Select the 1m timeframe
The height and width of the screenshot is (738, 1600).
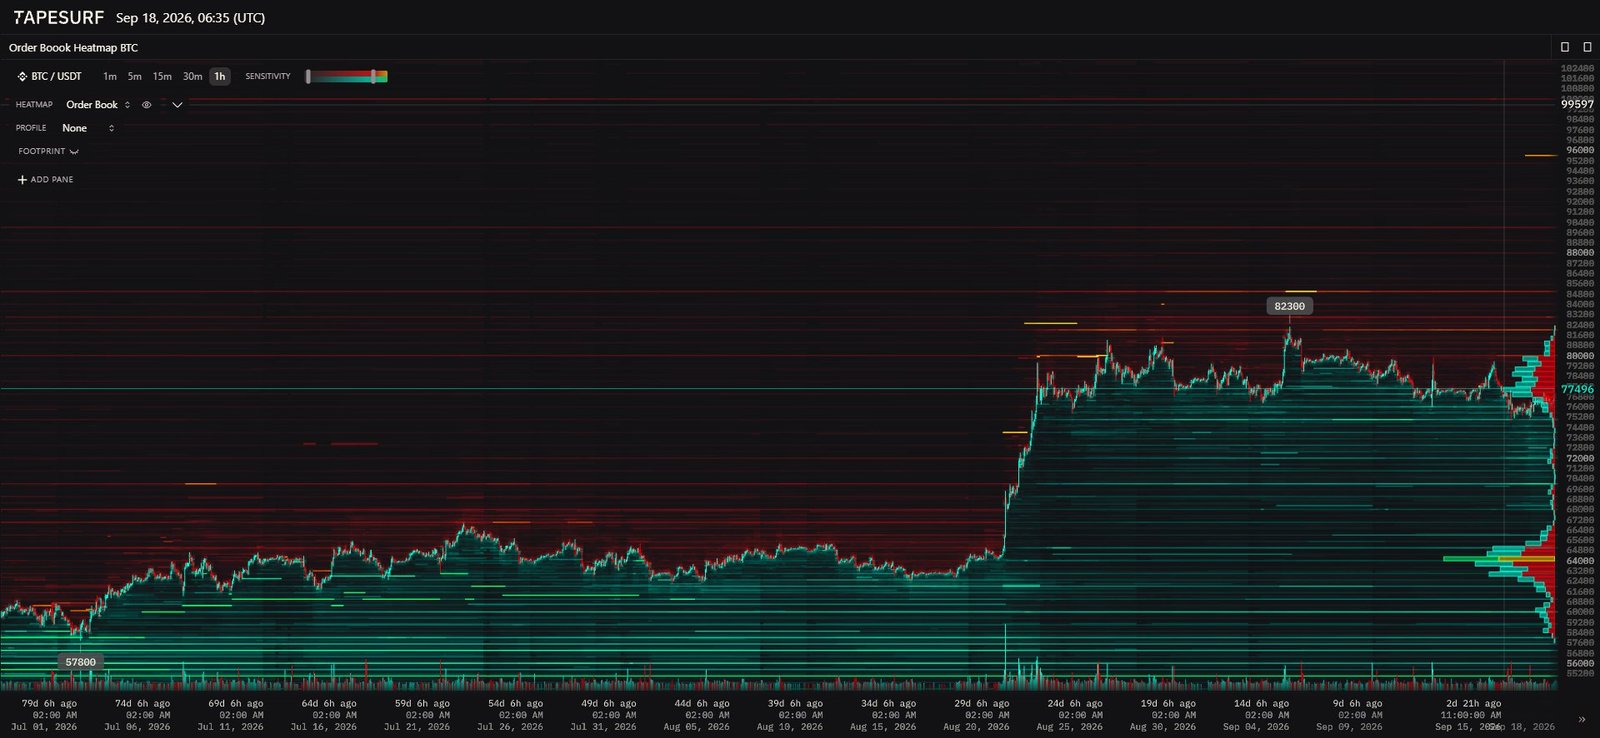[110, 76]
